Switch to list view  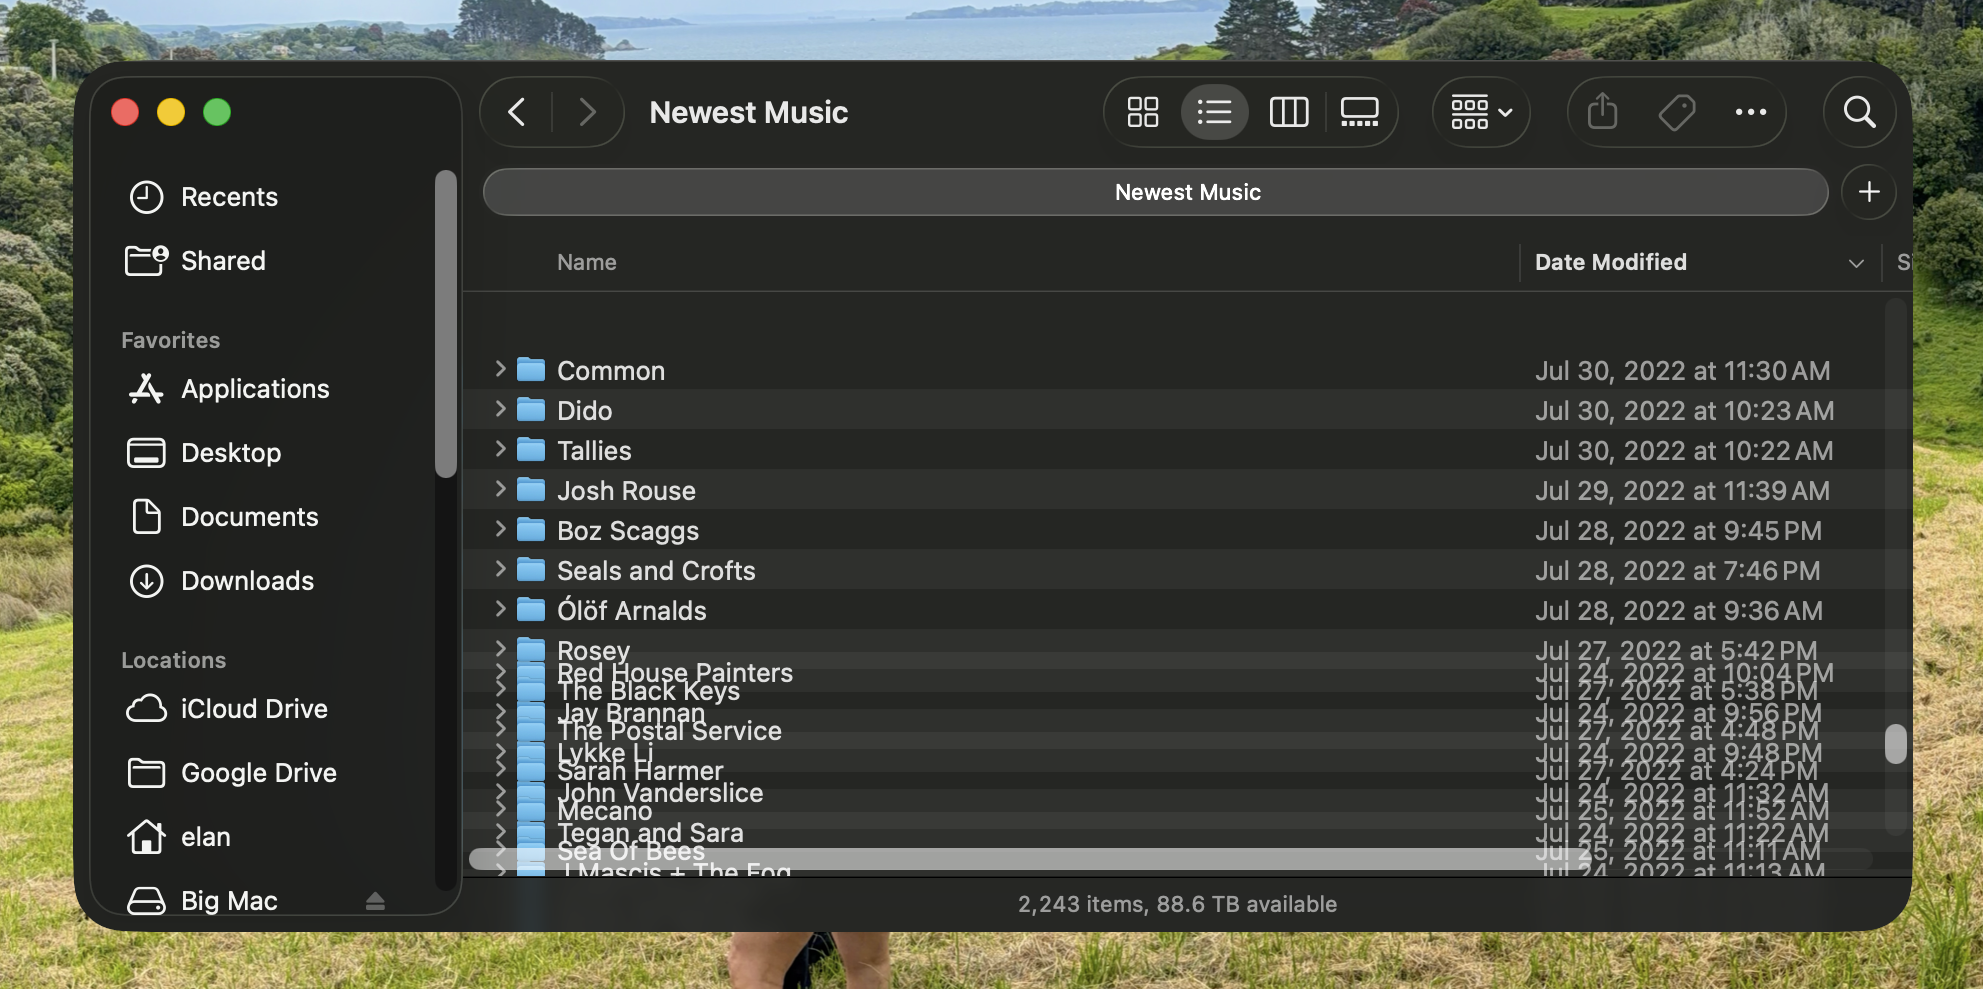point(1214,112)
